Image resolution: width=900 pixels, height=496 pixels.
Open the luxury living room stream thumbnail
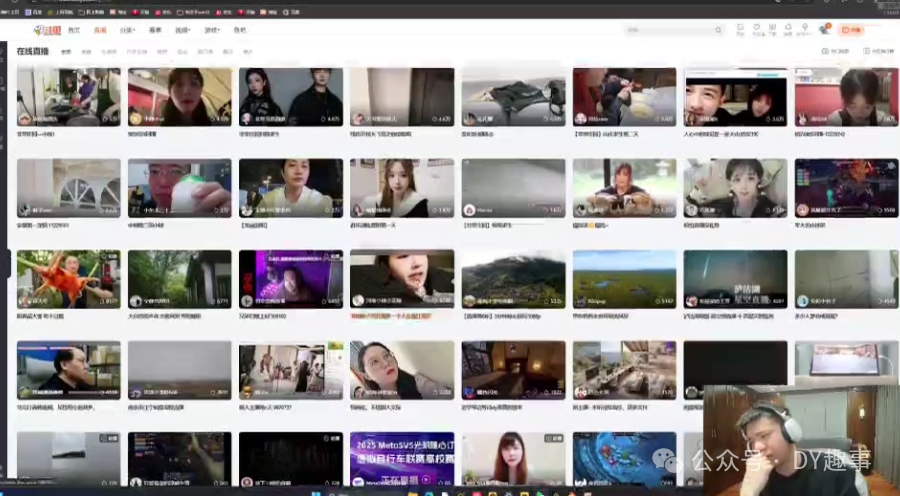pyautogui.click(x=624, y=370)
